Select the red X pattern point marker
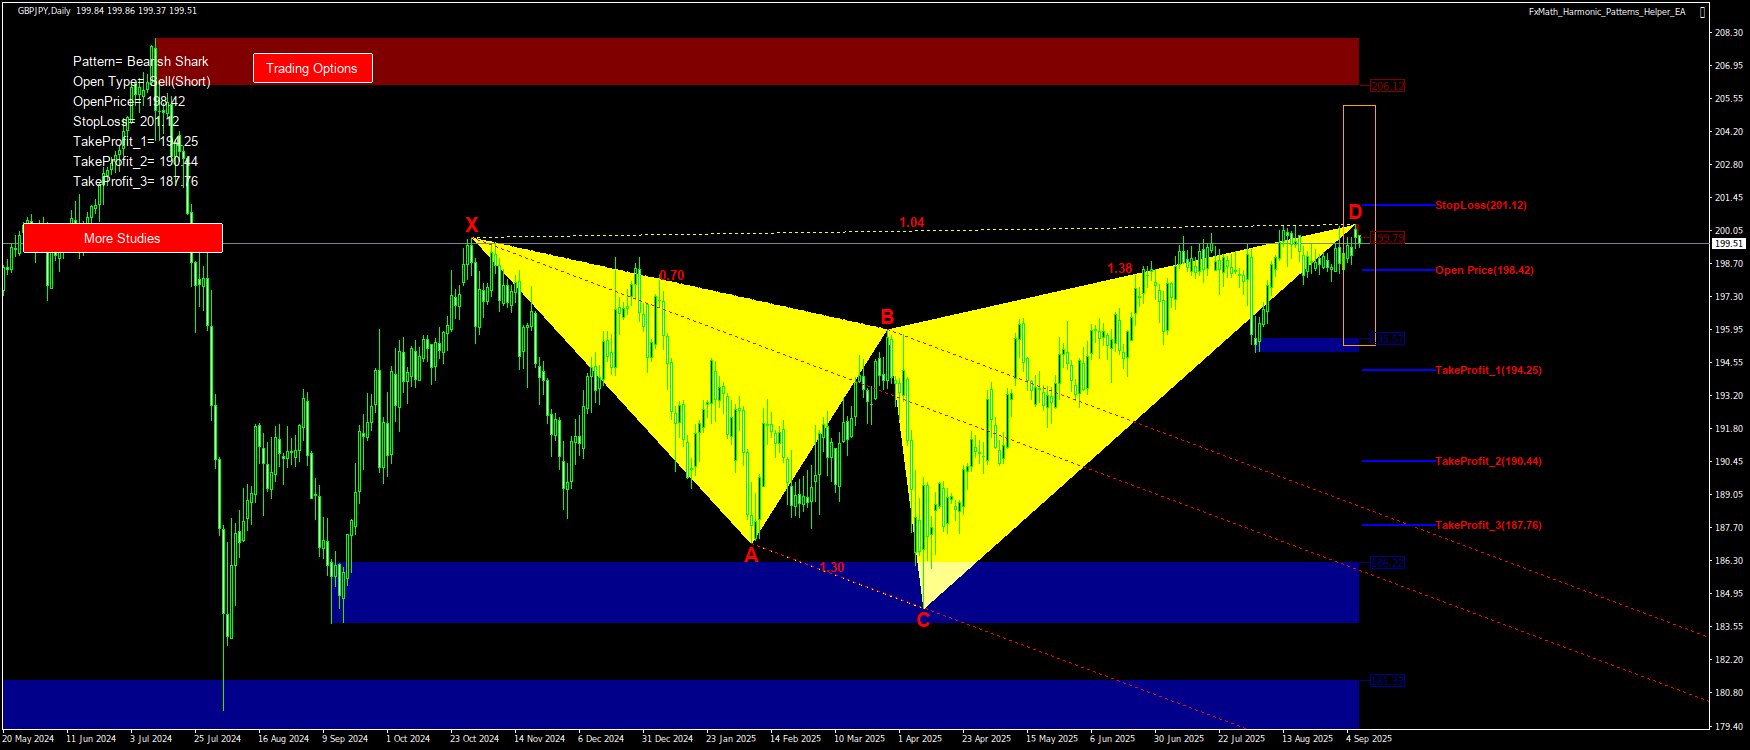The height and width of the screenshot is (750, 1750). click(x=472, y=225)
